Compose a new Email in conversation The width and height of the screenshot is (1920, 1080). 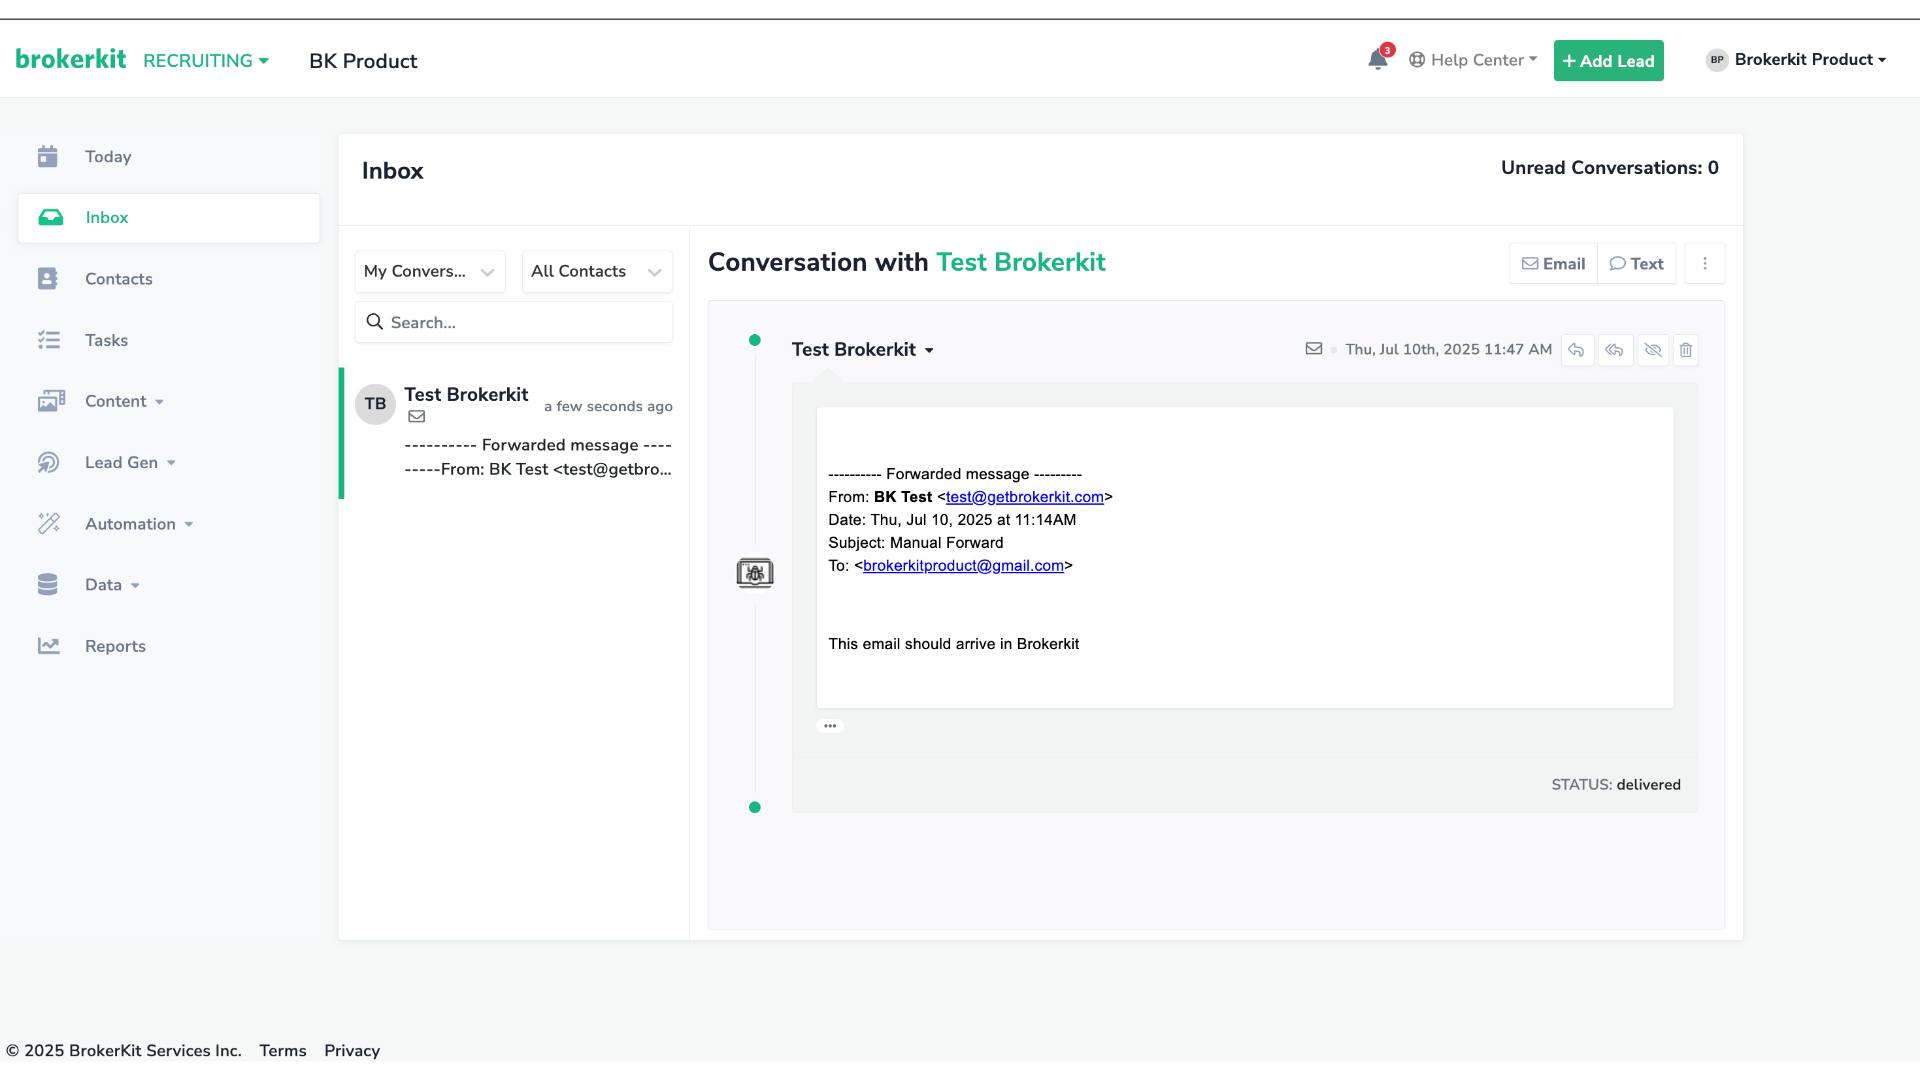tap(1553, 264)
